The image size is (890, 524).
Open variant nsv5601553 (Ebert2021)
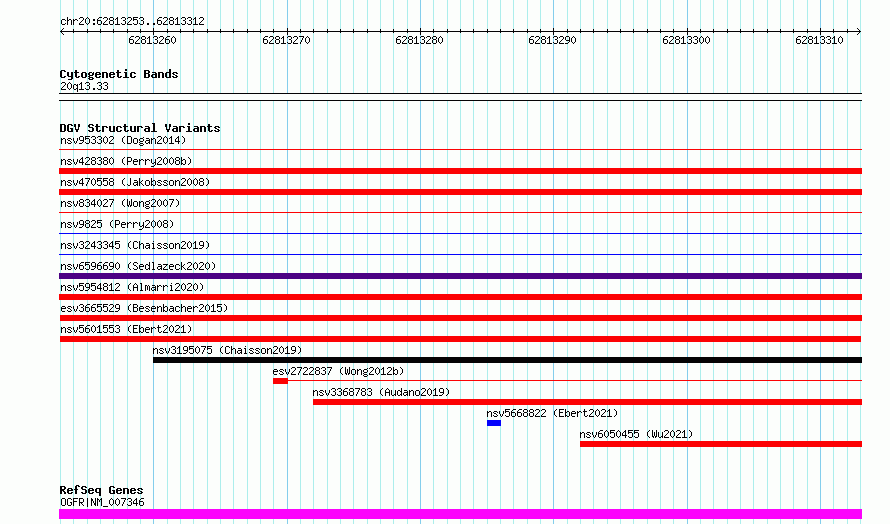pyautogui.click(x=126, y=329)
